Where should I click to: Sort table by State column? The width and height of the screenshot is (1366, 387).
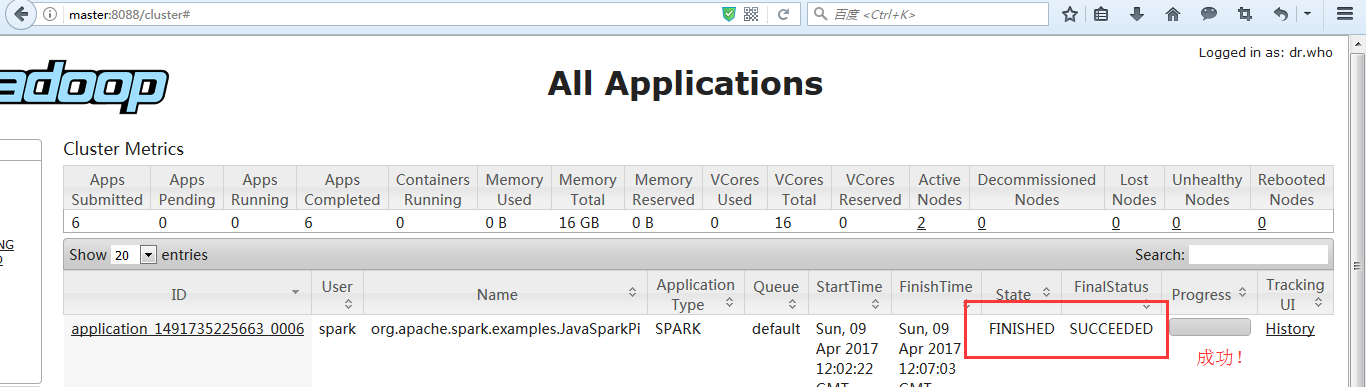[x=1021, y=294]
